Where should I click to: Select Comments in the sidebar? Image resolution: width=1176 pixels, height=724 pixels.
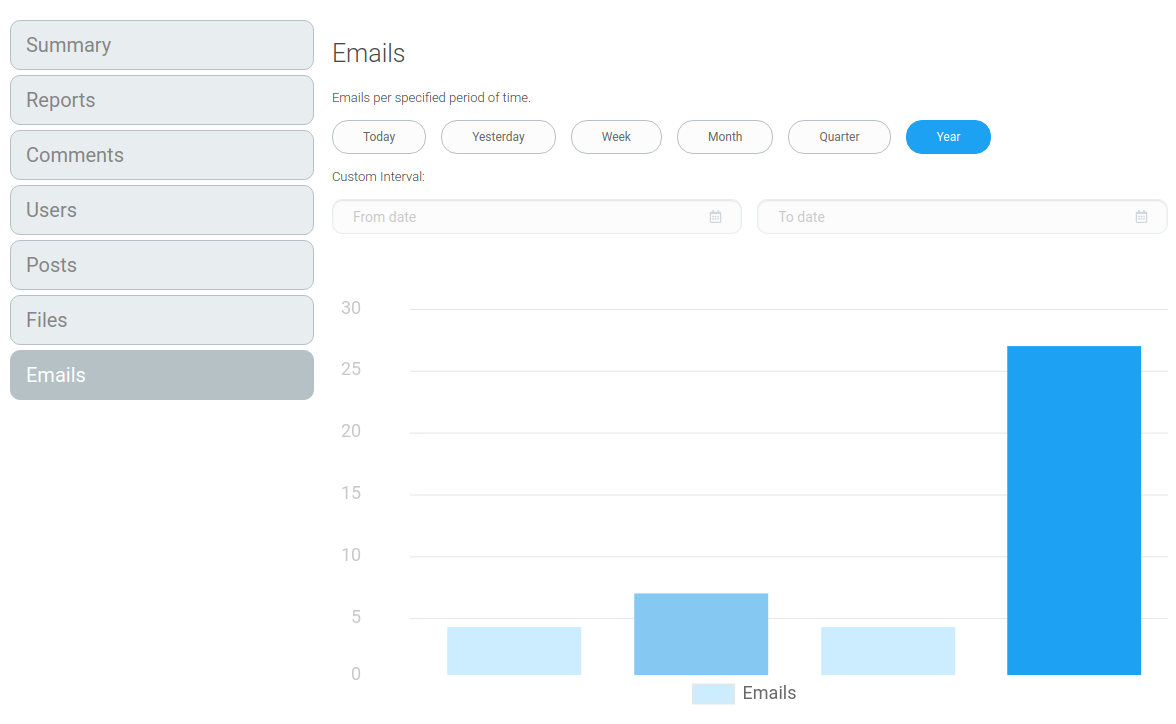tap(162, 155)
